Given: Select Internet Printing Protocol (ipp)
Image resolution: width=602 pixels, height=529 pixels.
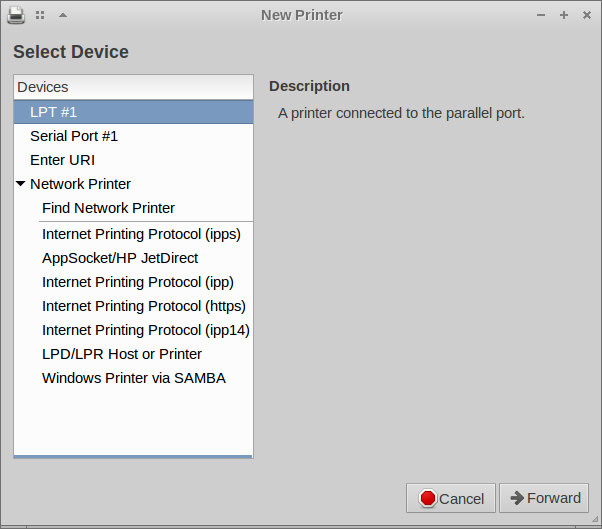Looking at the screenshot, I should point(138,282).
